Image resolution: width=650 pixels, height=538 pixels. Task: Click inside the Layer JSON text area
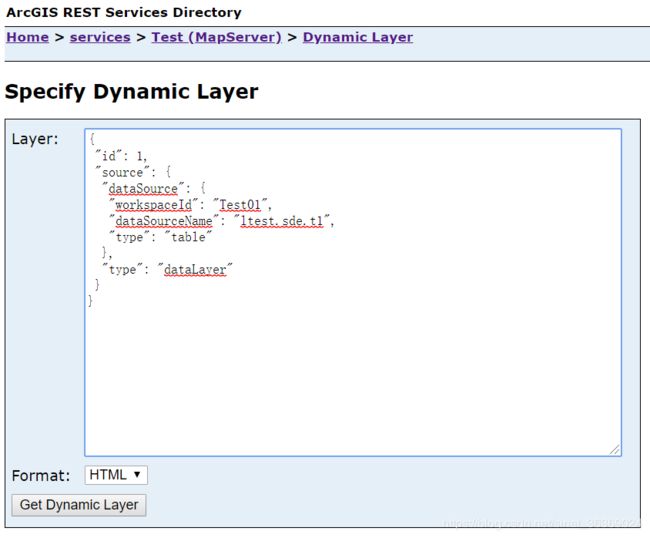click(353, 293)
